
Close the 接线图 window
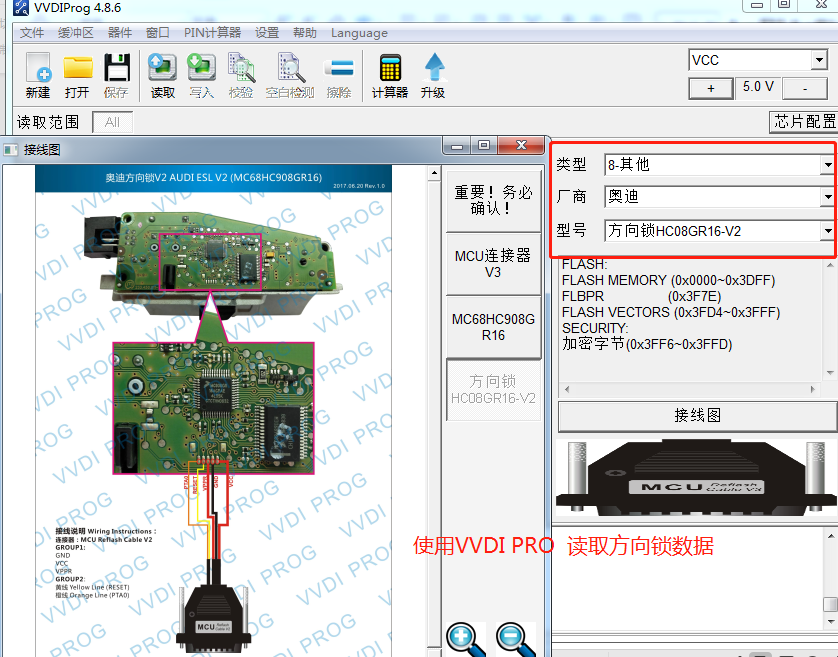click(x=521, y=145)
